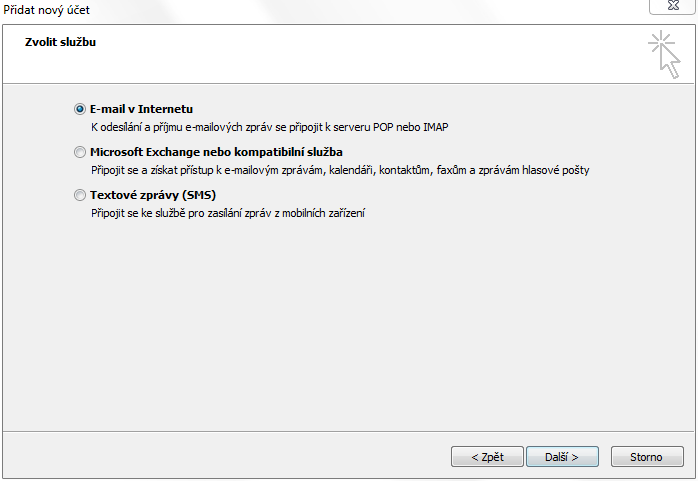
Task: Go back with the Zpět button
Action: 487,457
